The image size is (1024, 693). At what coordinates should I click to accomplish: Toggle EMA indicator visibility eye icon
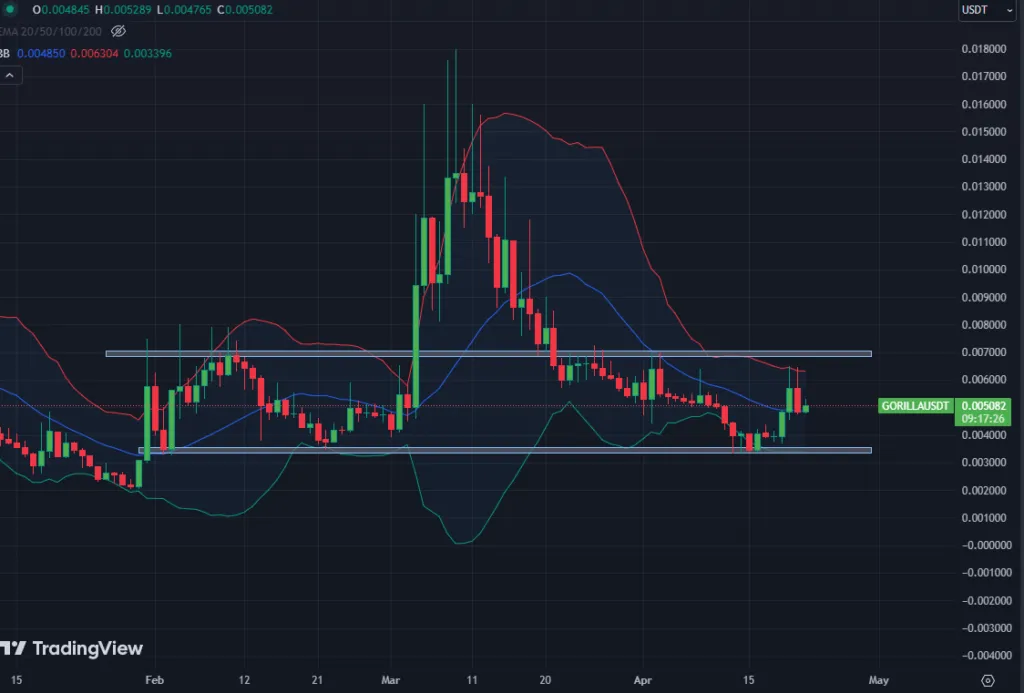click(118, 31)
